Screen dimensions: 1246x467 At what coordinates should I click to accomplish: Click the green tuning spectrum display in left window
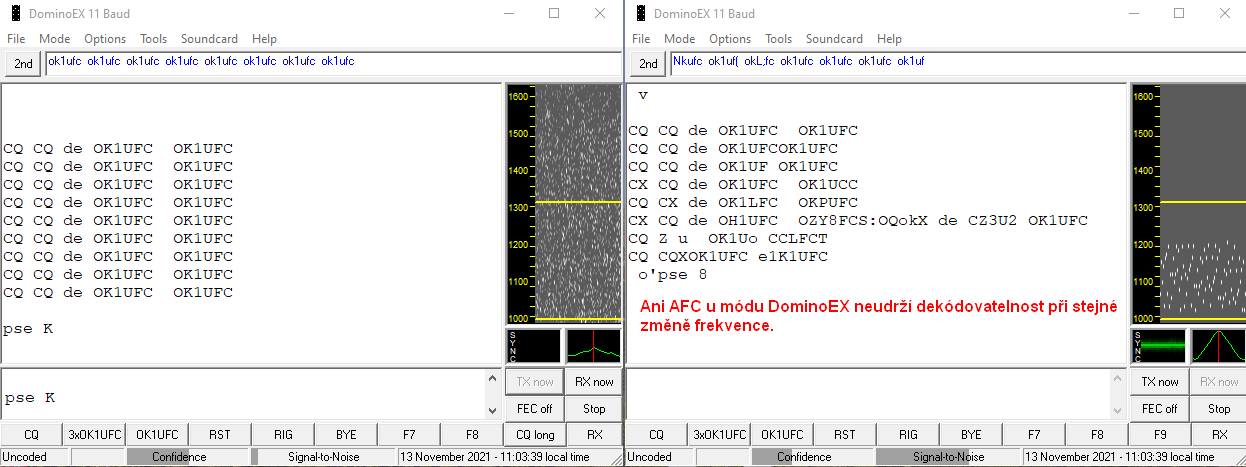594,346
